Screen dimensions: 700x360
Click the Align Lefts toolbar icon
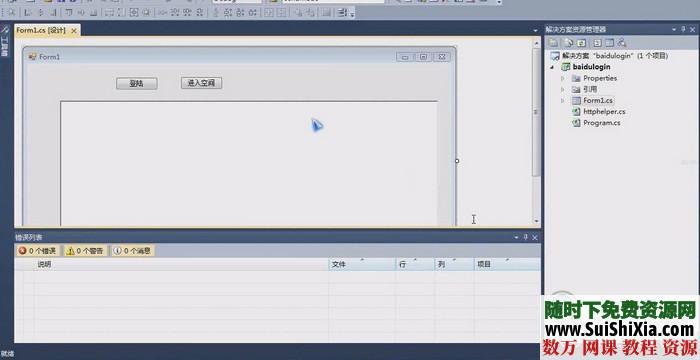[x=28, y=13]
